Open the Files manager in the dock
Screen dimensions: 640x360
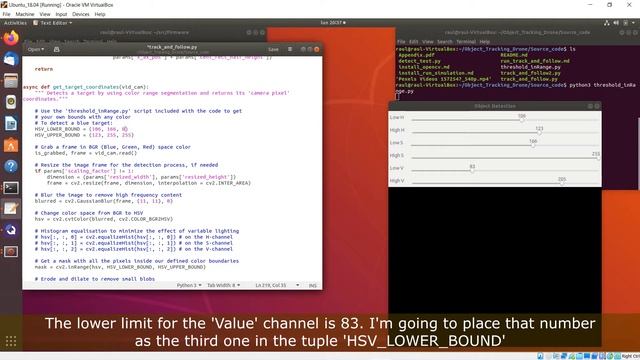point(11,81)
